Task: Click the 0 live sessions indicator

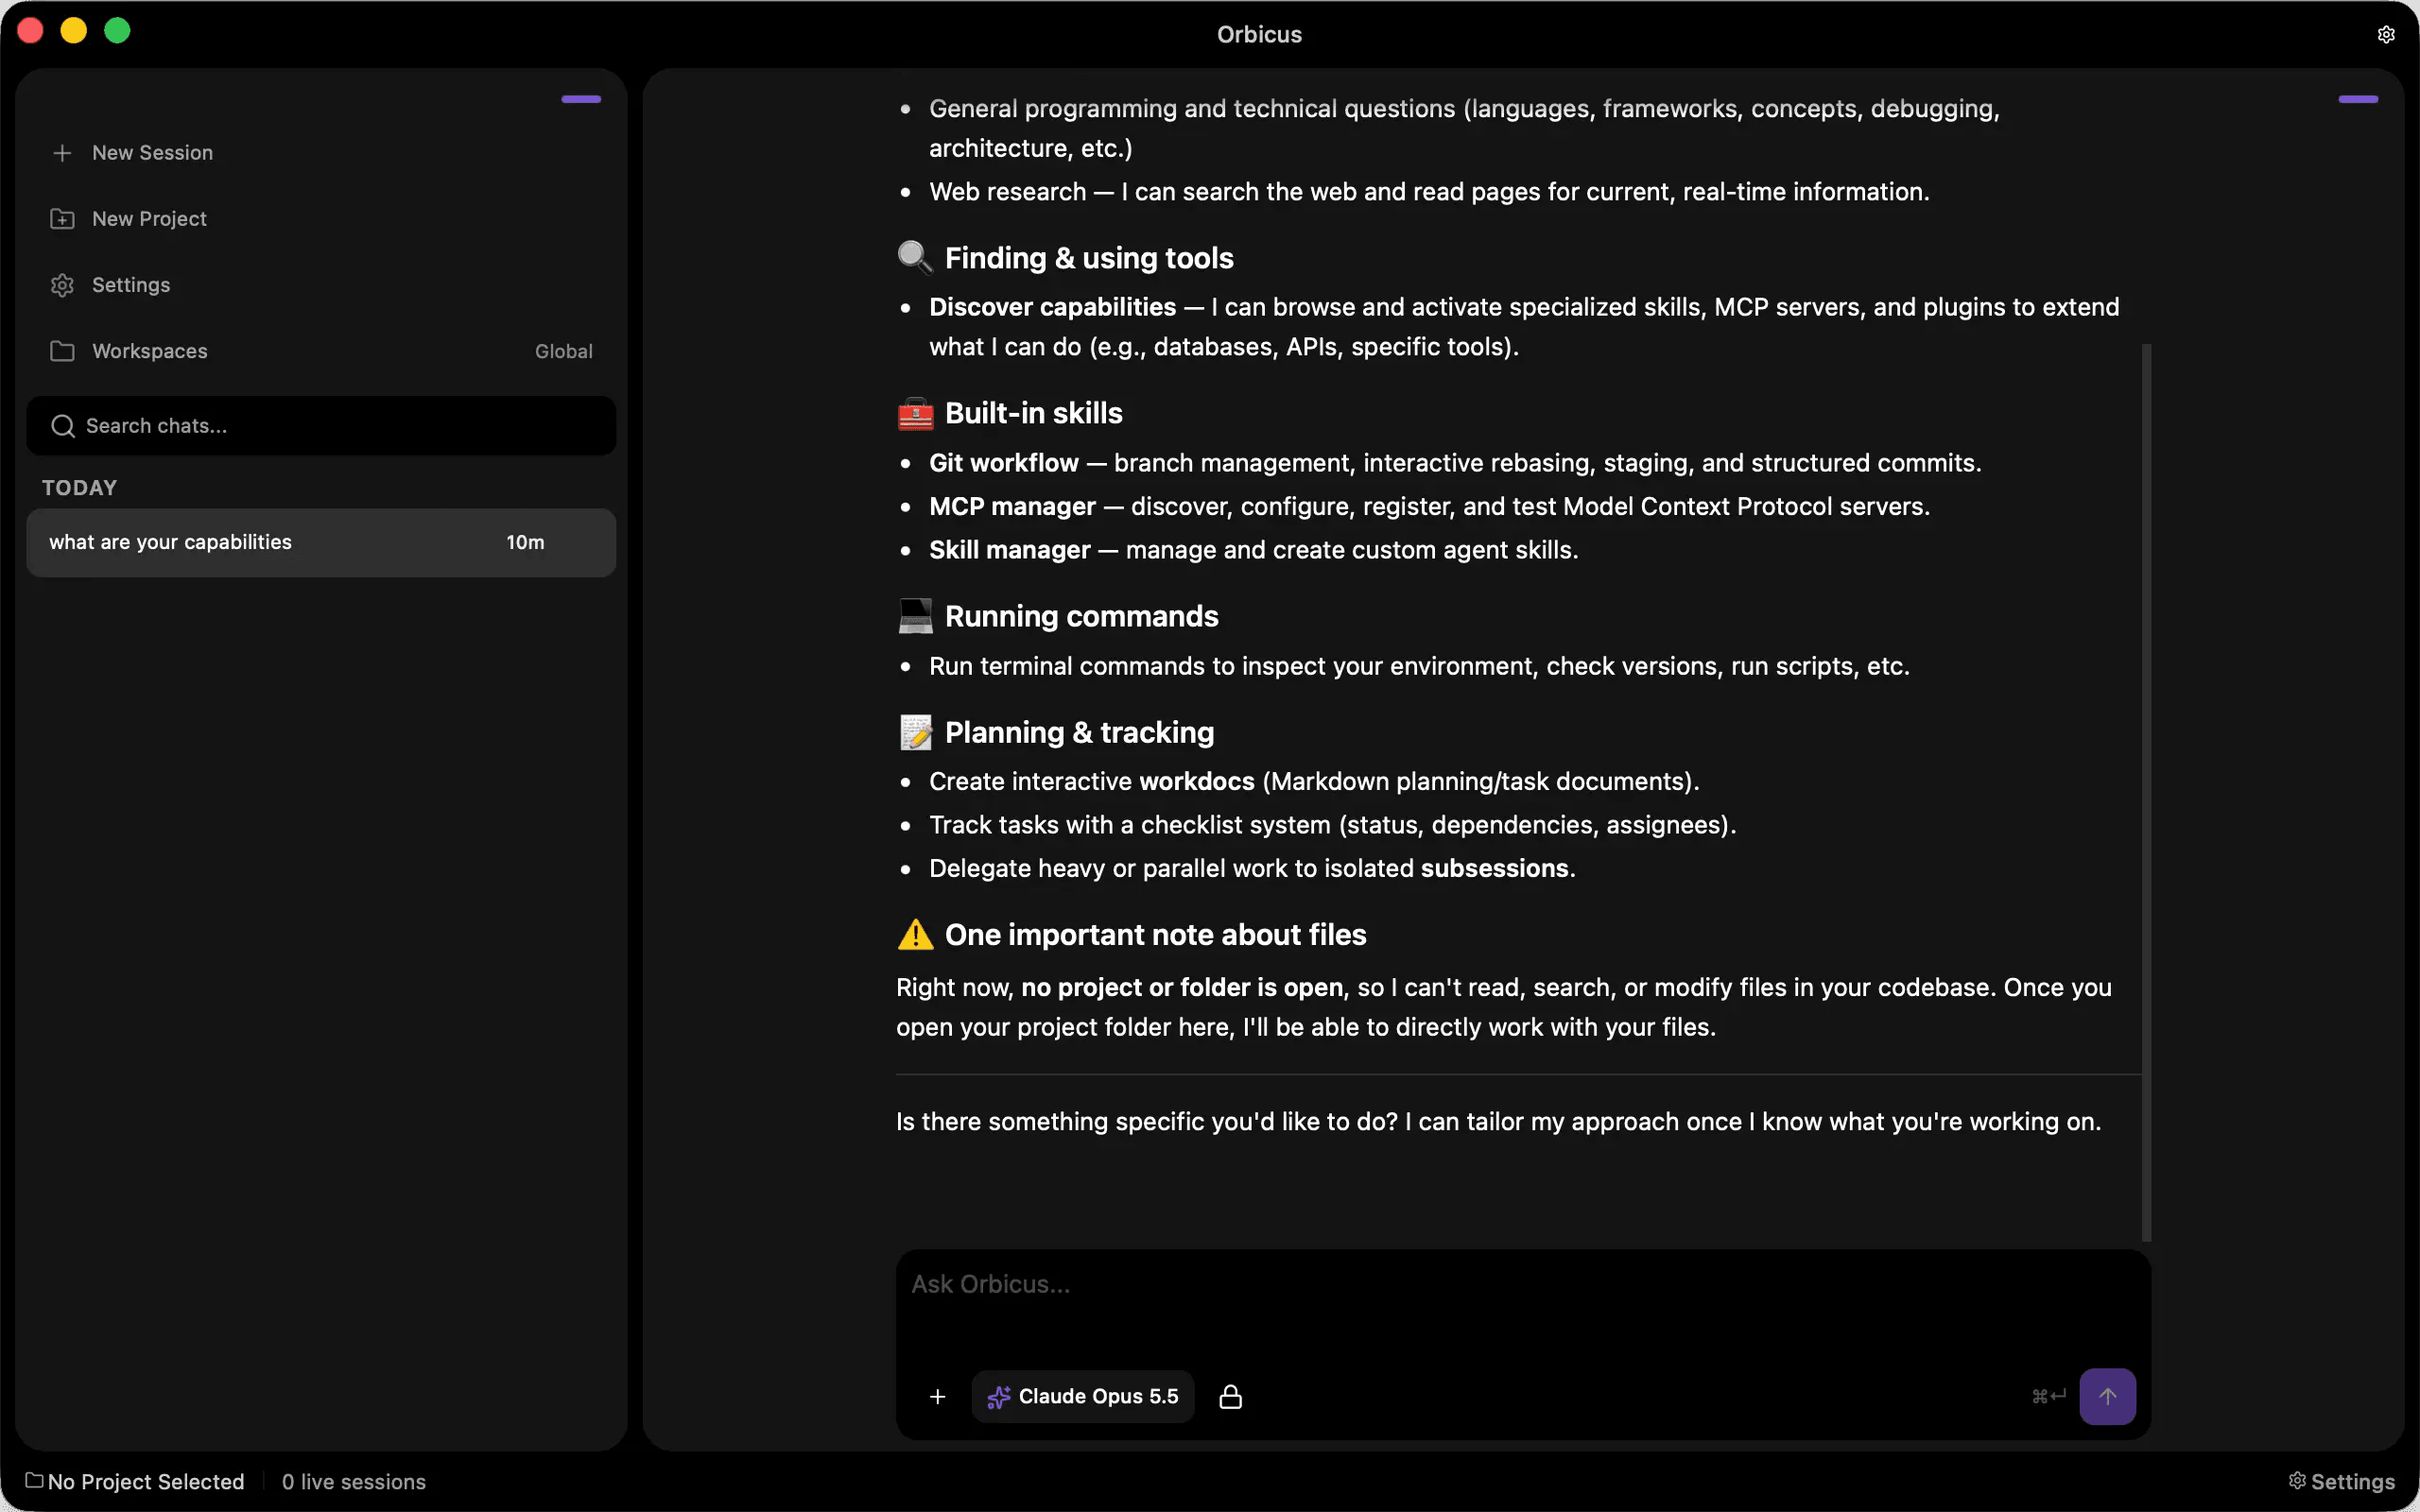Action: pos(354,1482)
